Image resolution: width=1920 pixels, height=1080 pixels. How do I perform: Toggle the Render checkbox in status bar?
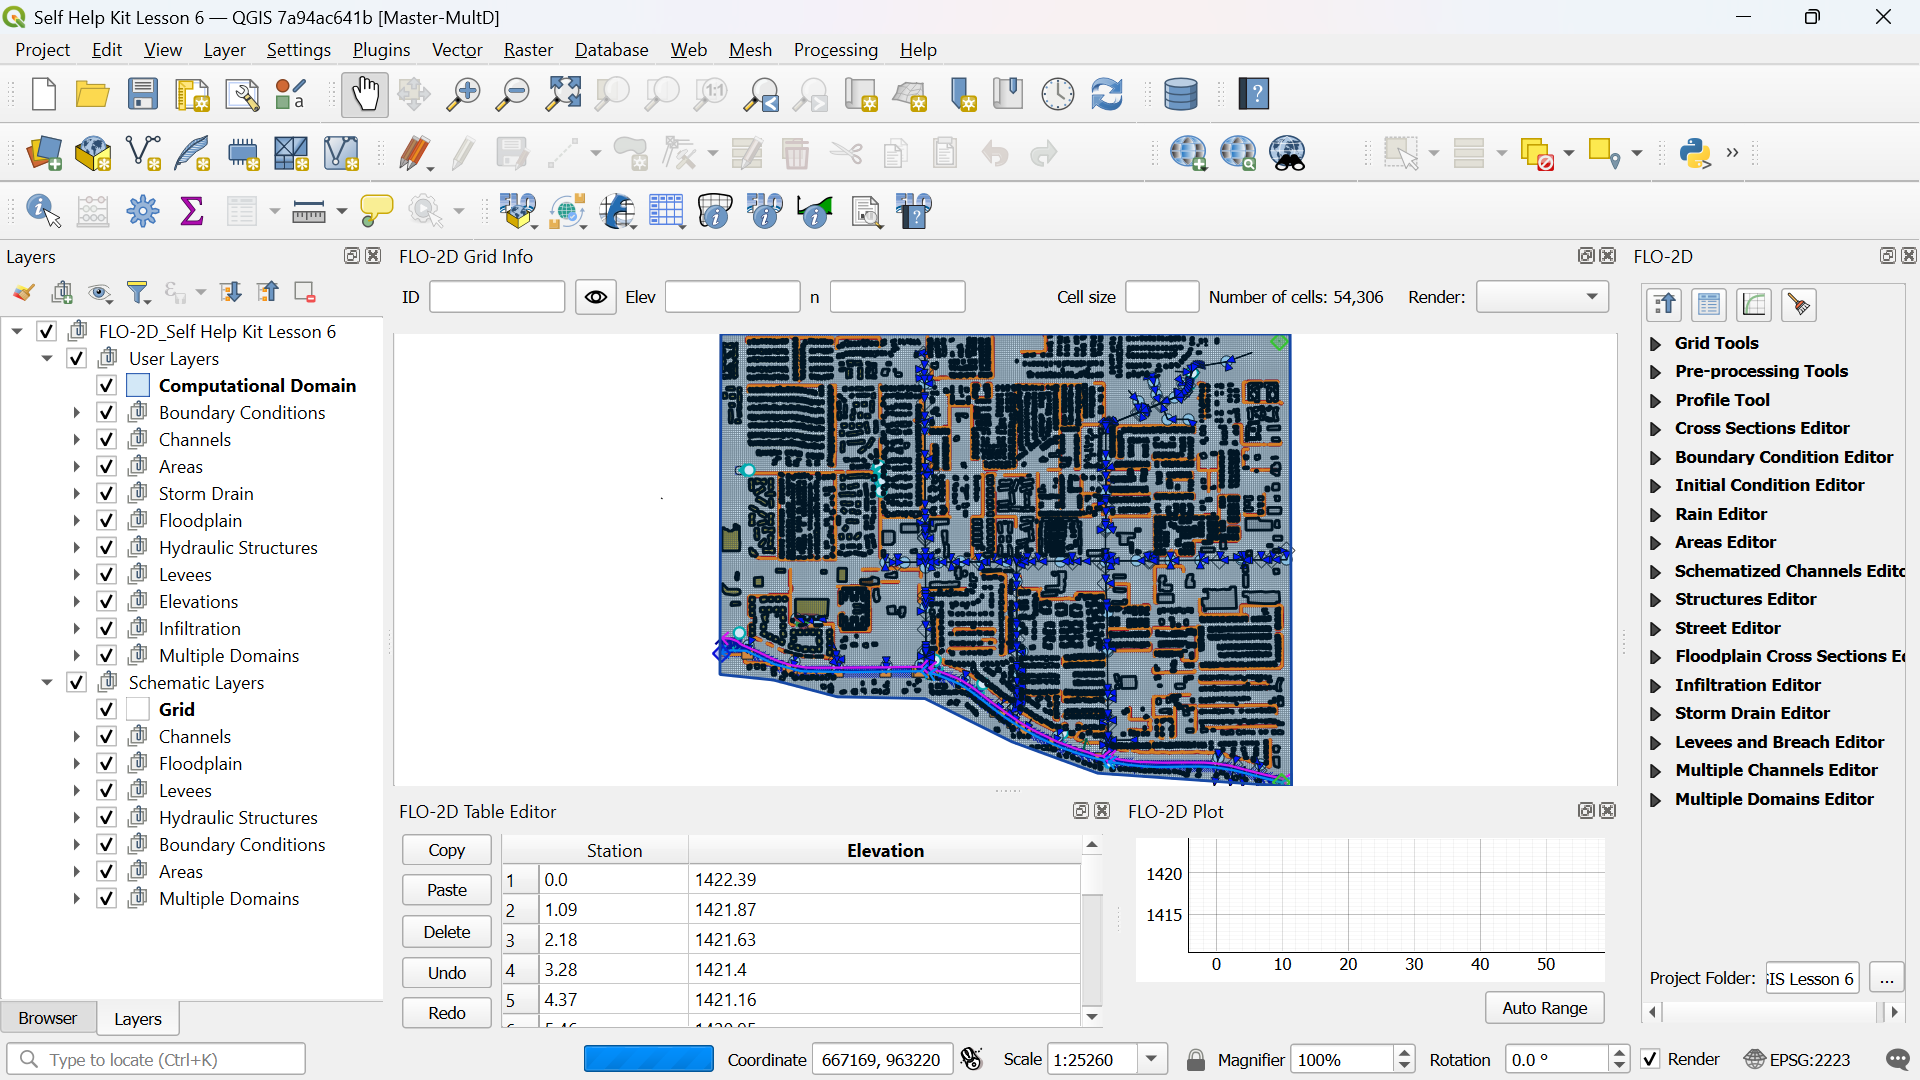point(1651,1060)
